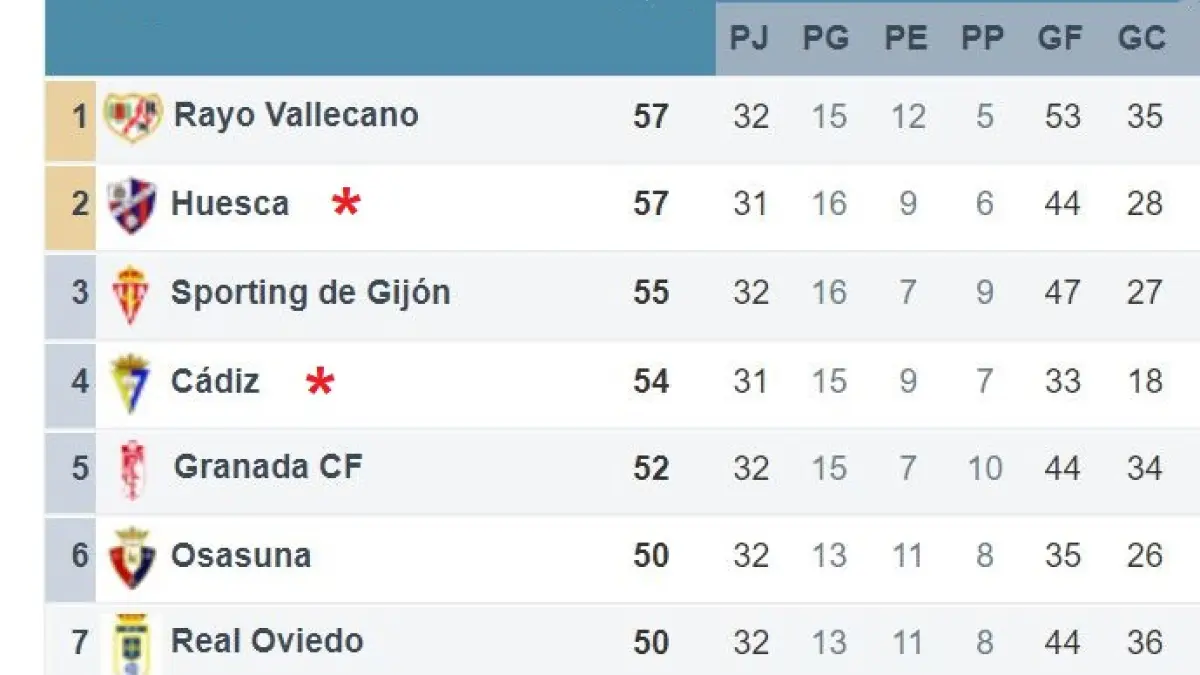
Task: Click the Osasuna club crest
Action: click(132, 557)
